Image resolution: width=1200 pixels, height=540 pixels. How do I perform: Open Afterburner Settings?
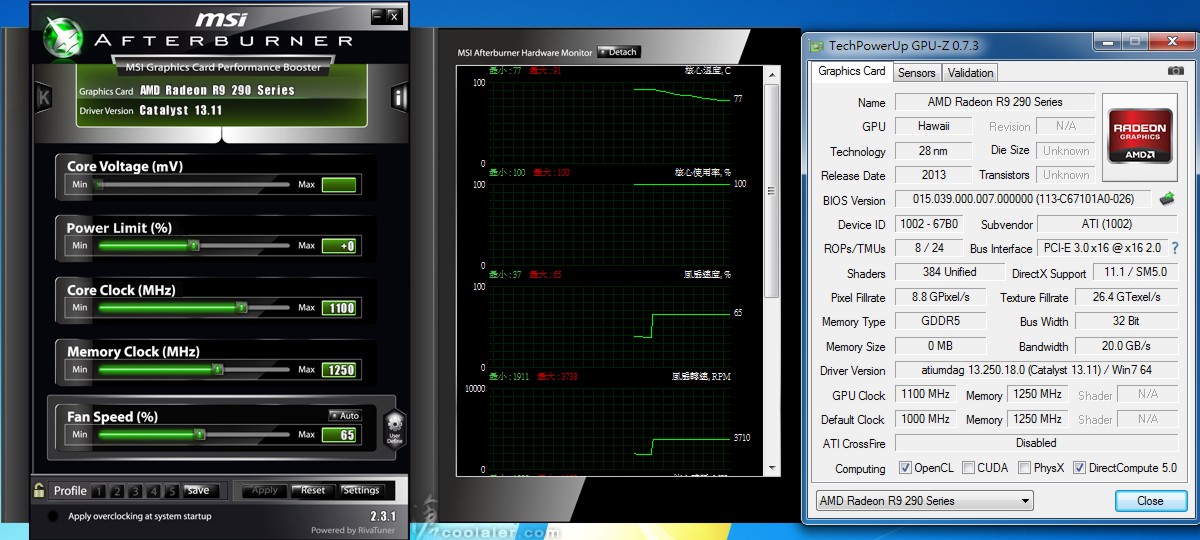[361, 491]
